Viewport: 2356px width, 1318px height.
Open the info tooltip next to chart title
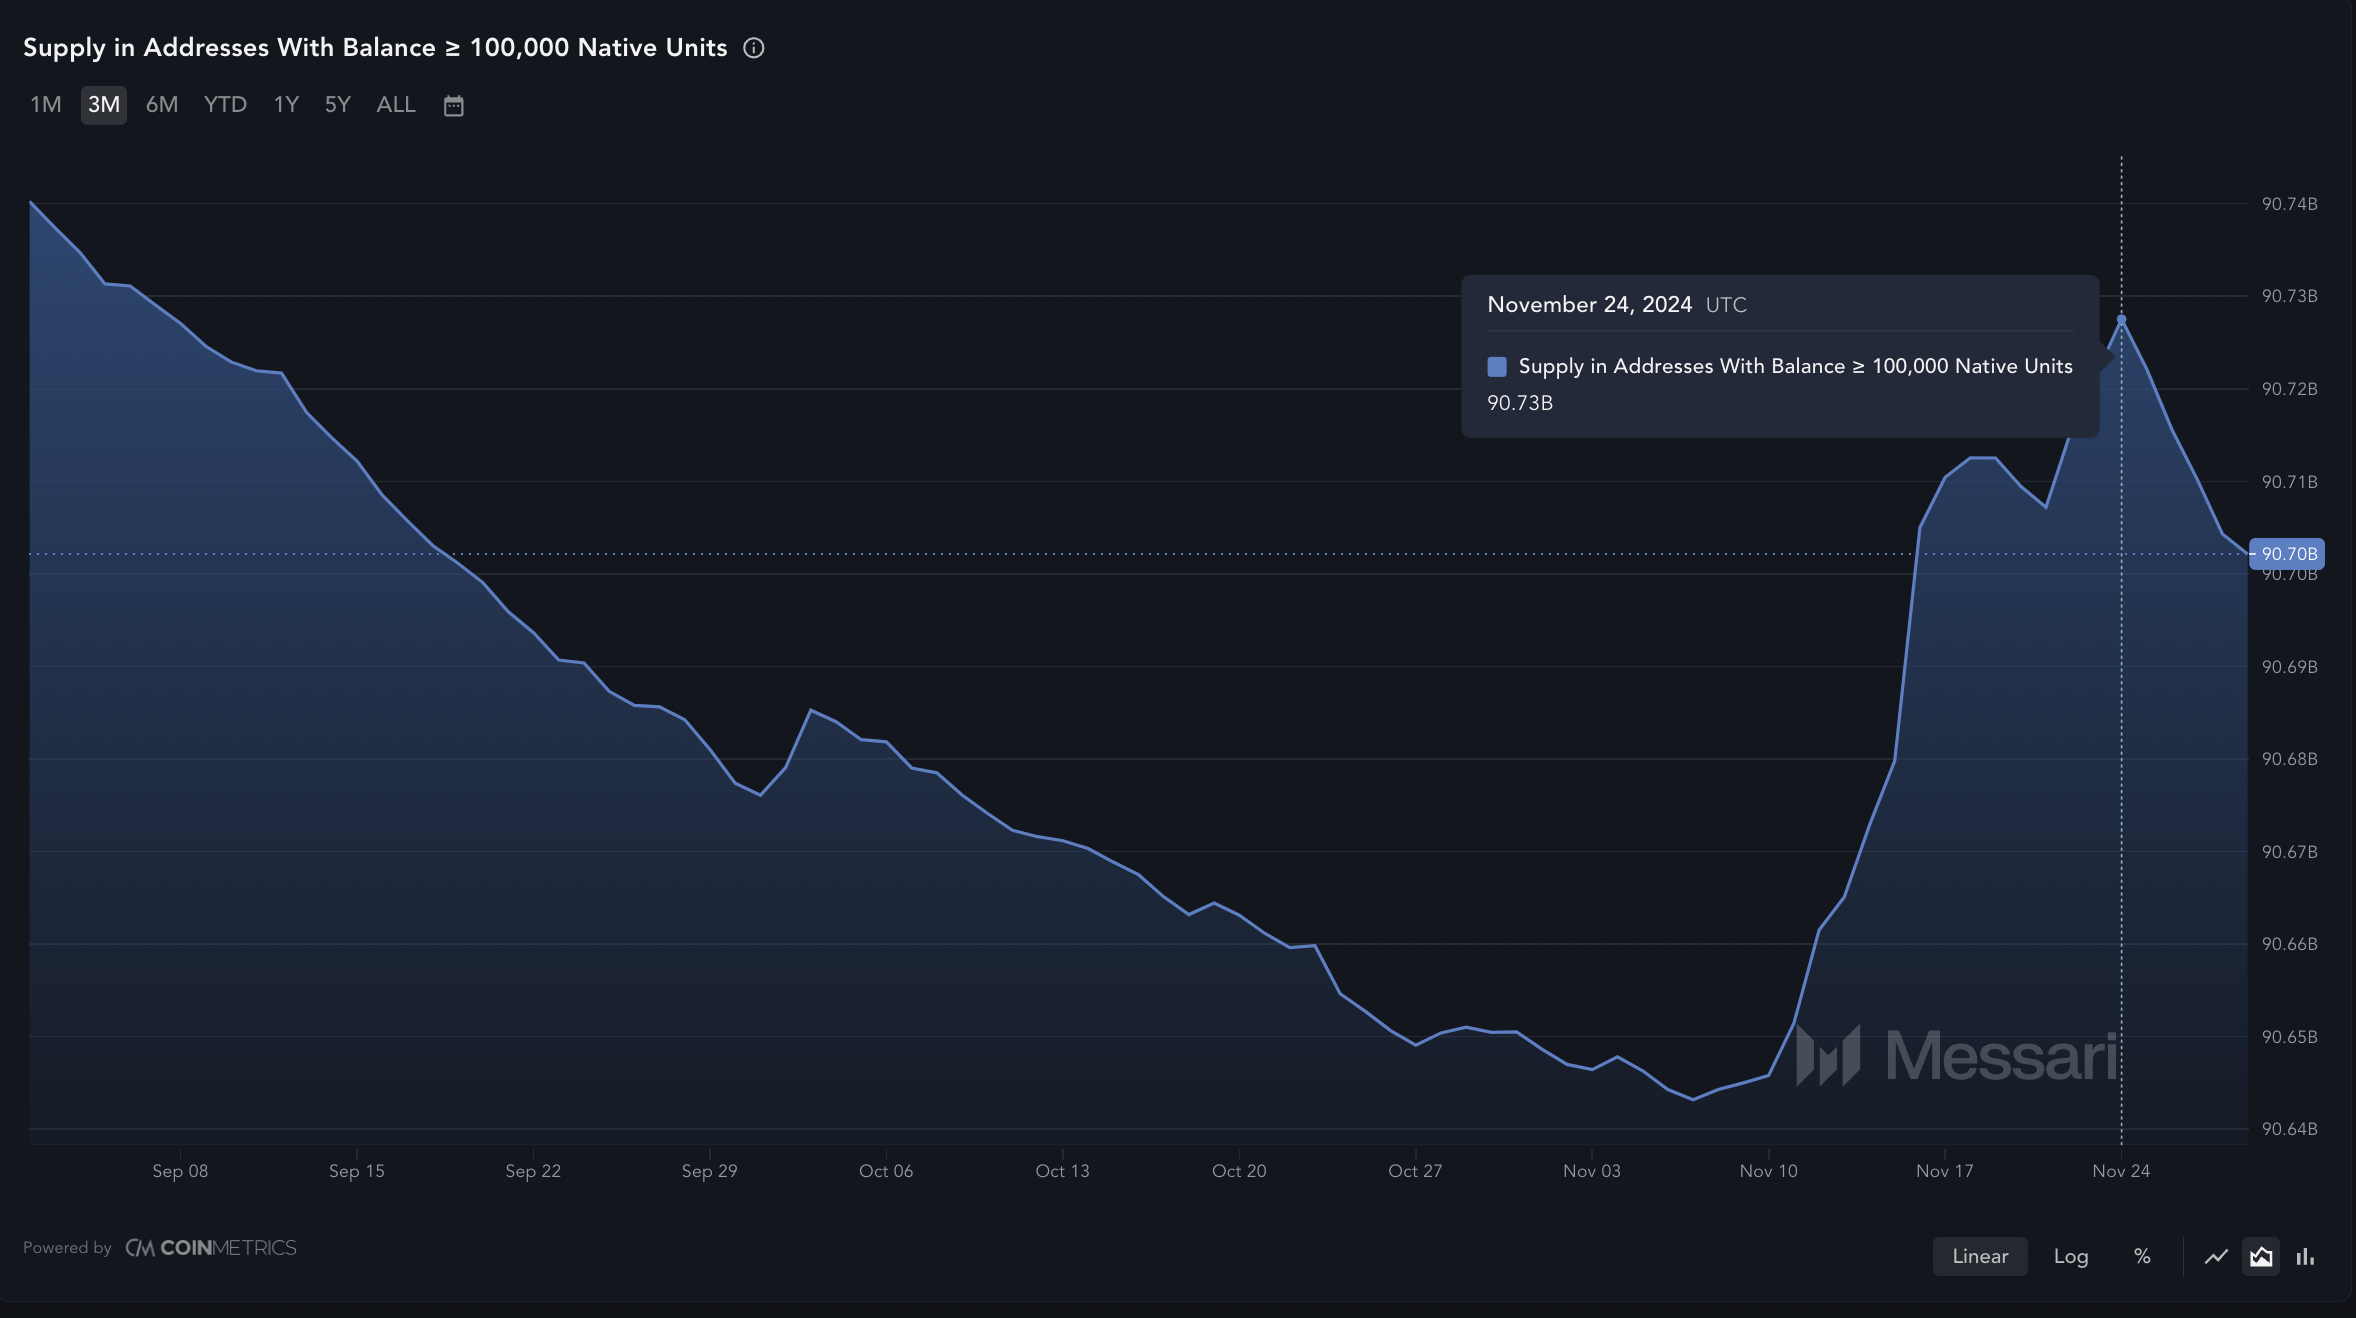[x=754, y=48]
